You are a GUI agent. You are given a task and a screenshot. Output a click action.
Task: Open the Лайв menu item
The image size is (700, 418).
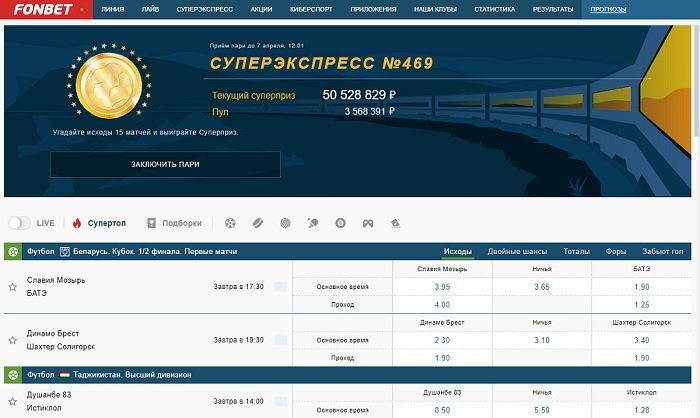point(150,9)
